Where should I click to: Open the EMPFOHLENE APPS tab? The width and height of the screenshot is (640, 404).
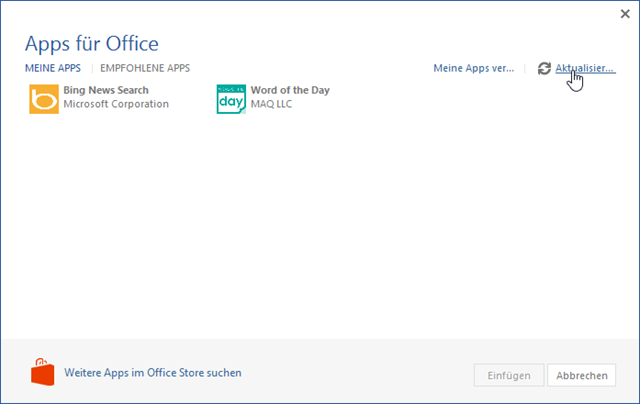[145, 68]
